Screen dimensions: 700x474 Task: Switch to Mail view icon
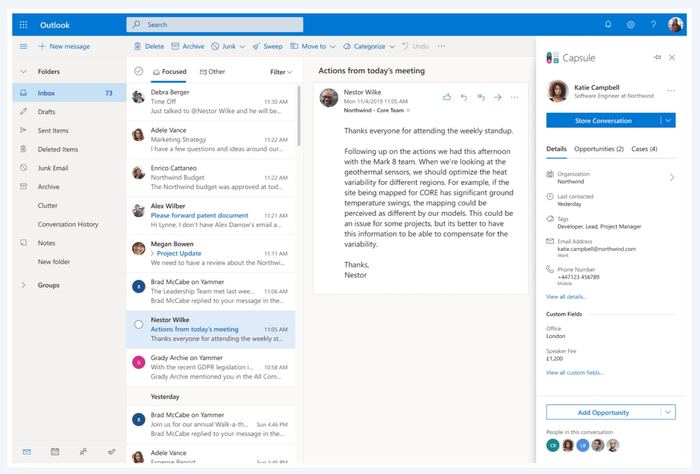click(x=27, y=452)
